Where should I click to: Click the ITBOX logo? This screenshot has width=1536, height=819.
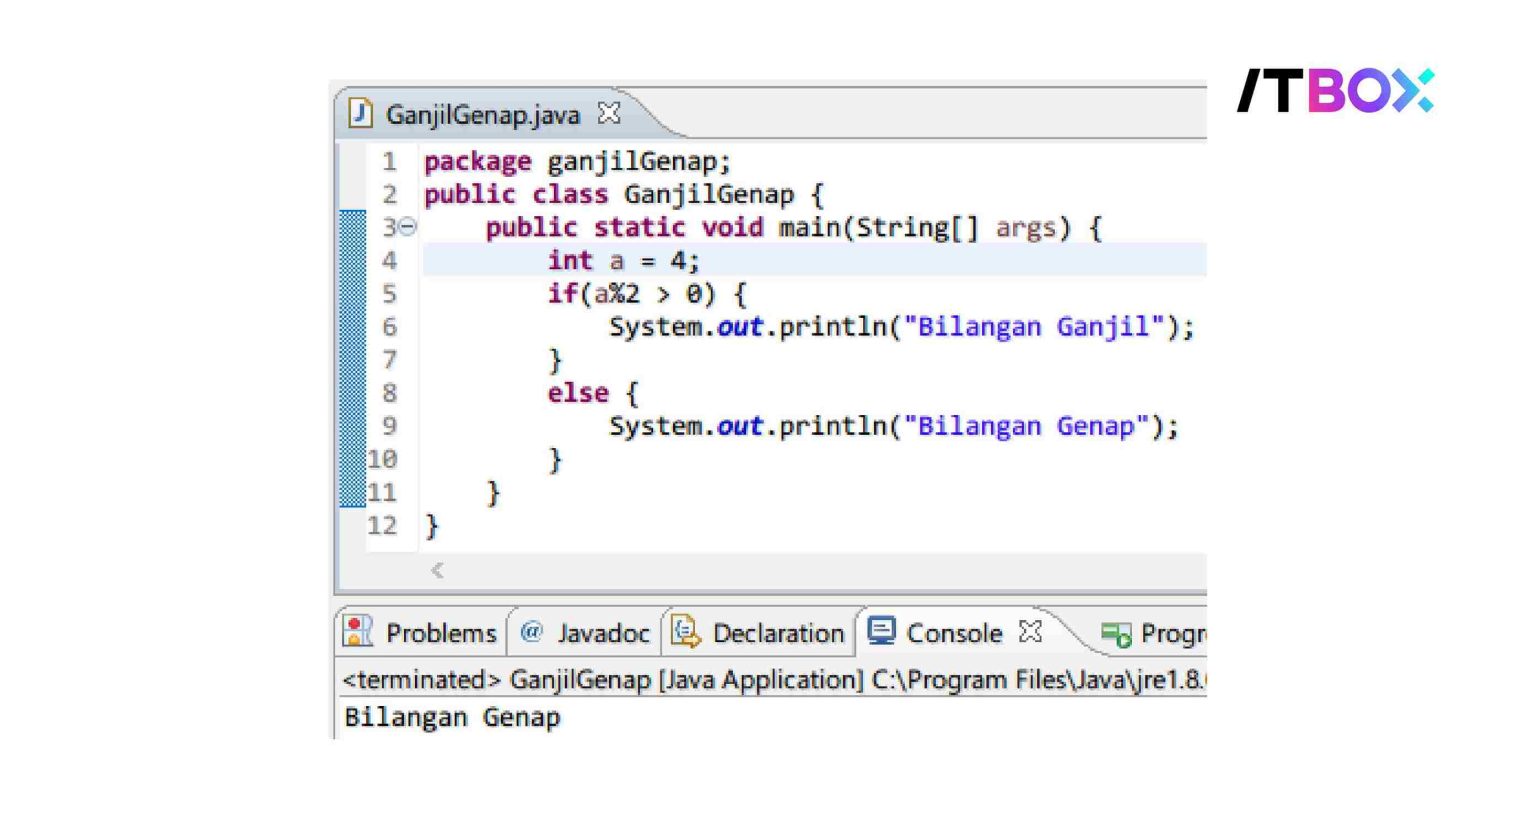coord(1337,90)
